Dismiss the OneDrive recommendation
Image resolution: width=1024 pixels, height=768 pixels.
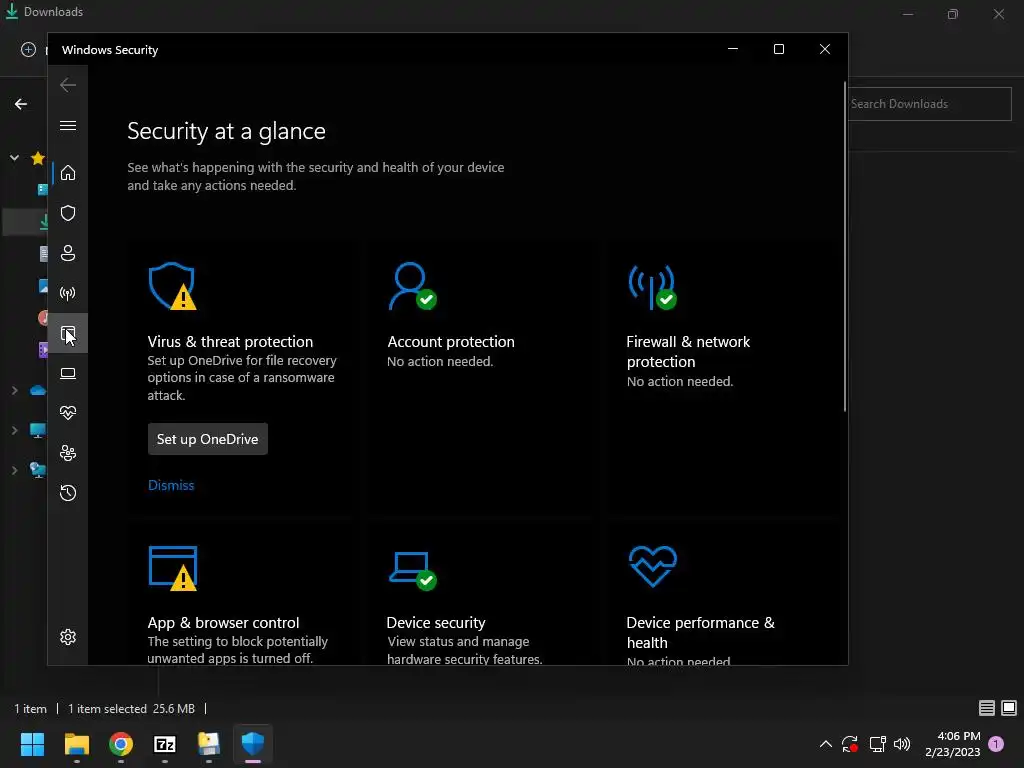171,485
